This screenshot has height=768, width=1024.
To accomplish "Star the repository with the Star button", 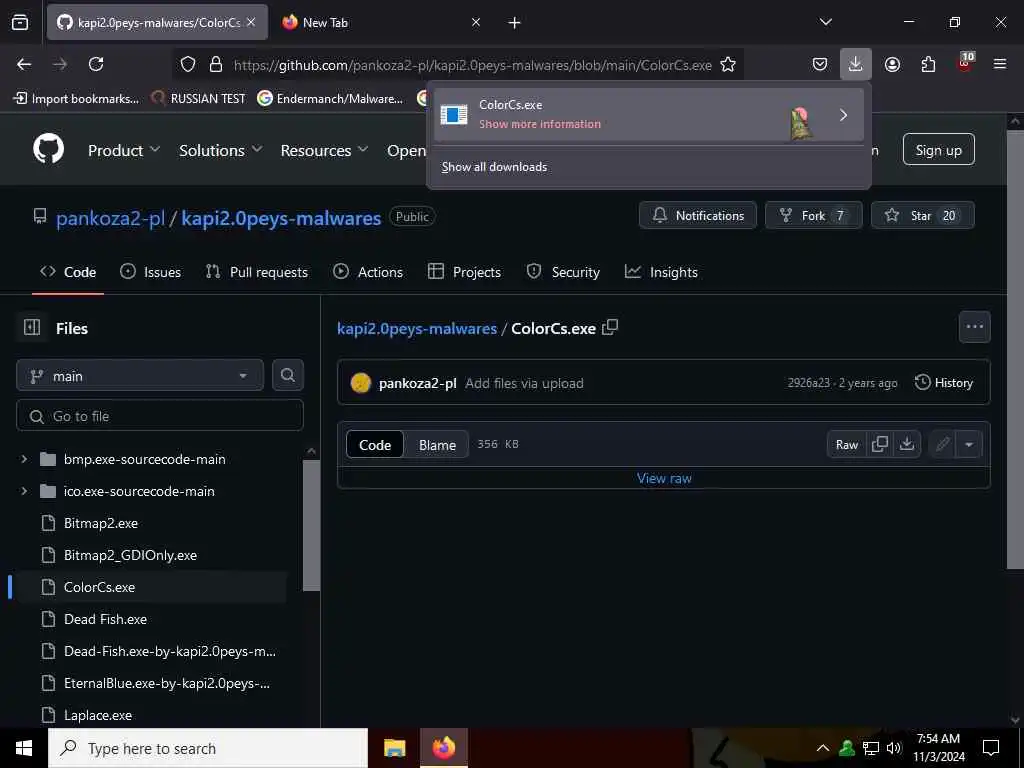I will pos(923,215).
